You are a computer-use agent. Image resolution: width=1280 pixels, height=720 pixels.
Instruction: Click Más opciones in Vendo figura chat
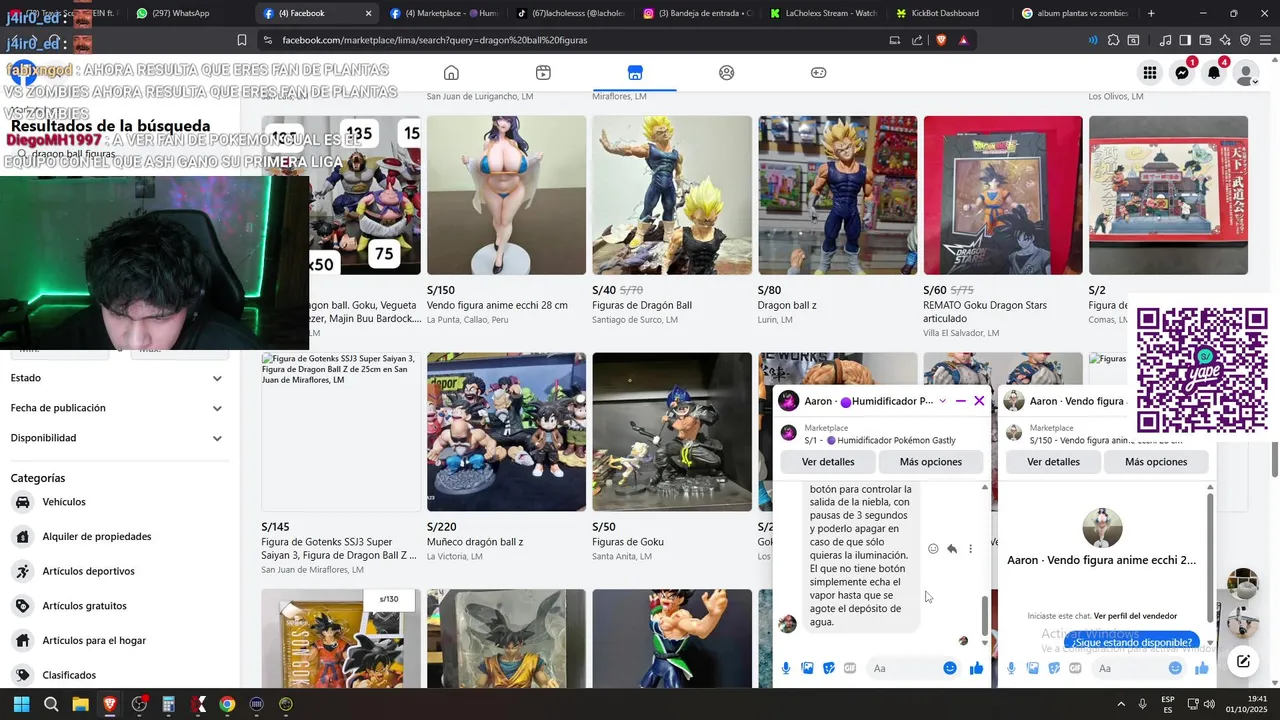coord(1155,462)
